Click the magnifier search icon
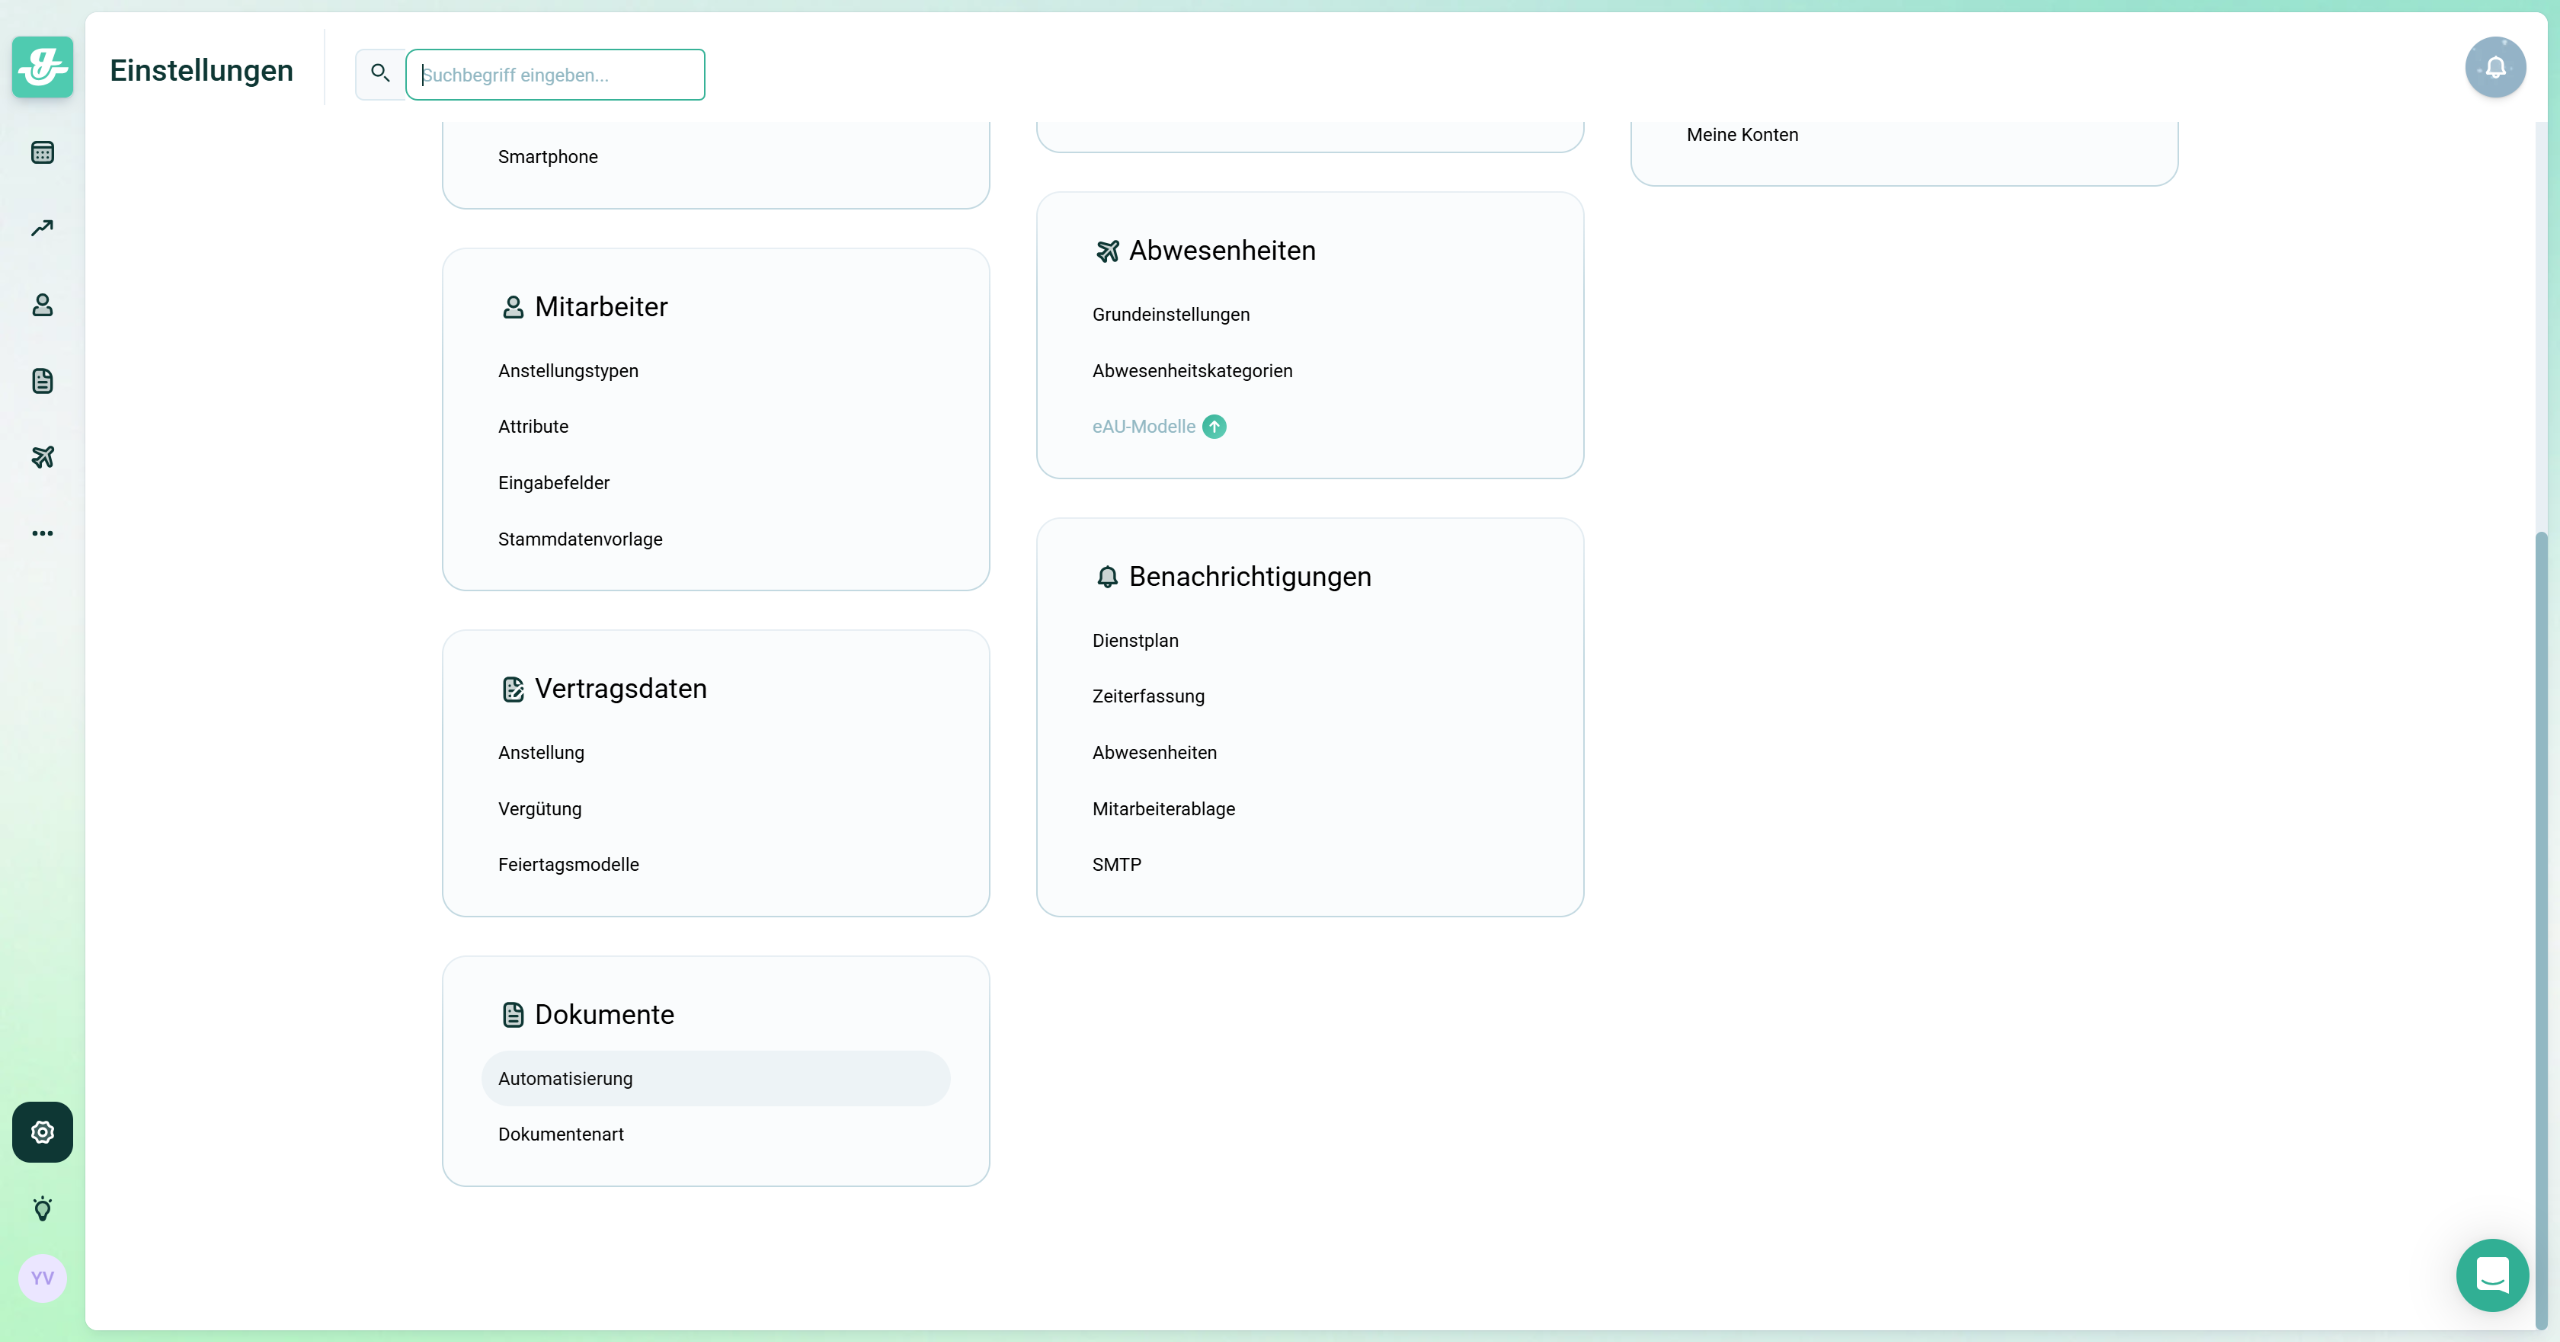Viewport: 2560px width, 1342px height. (380, 73)
